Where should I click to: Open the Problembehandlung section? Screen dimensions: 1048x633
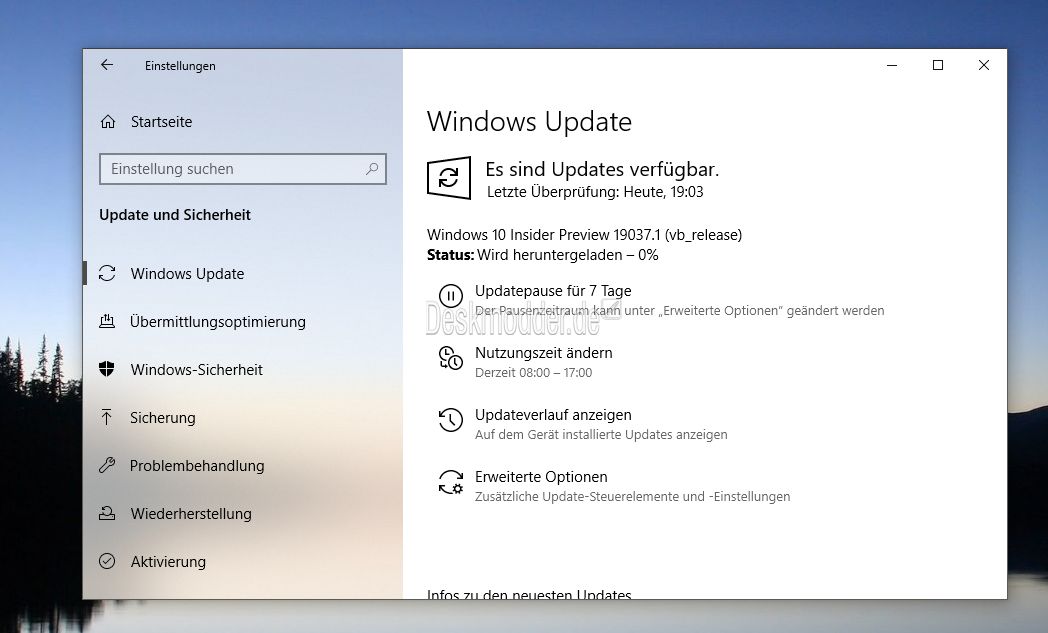coord(197,466)
